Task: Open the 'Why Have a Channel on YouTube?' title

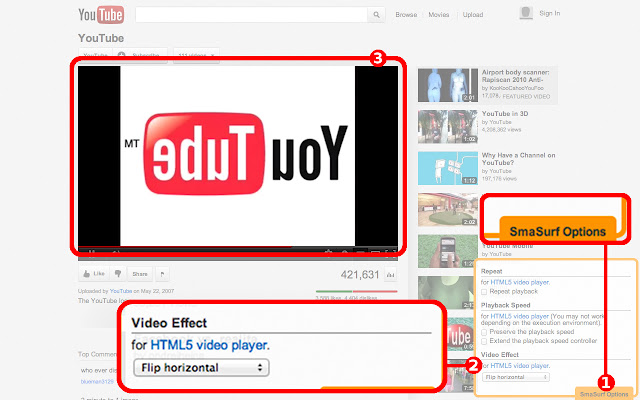Action: [x=518, y=159]
